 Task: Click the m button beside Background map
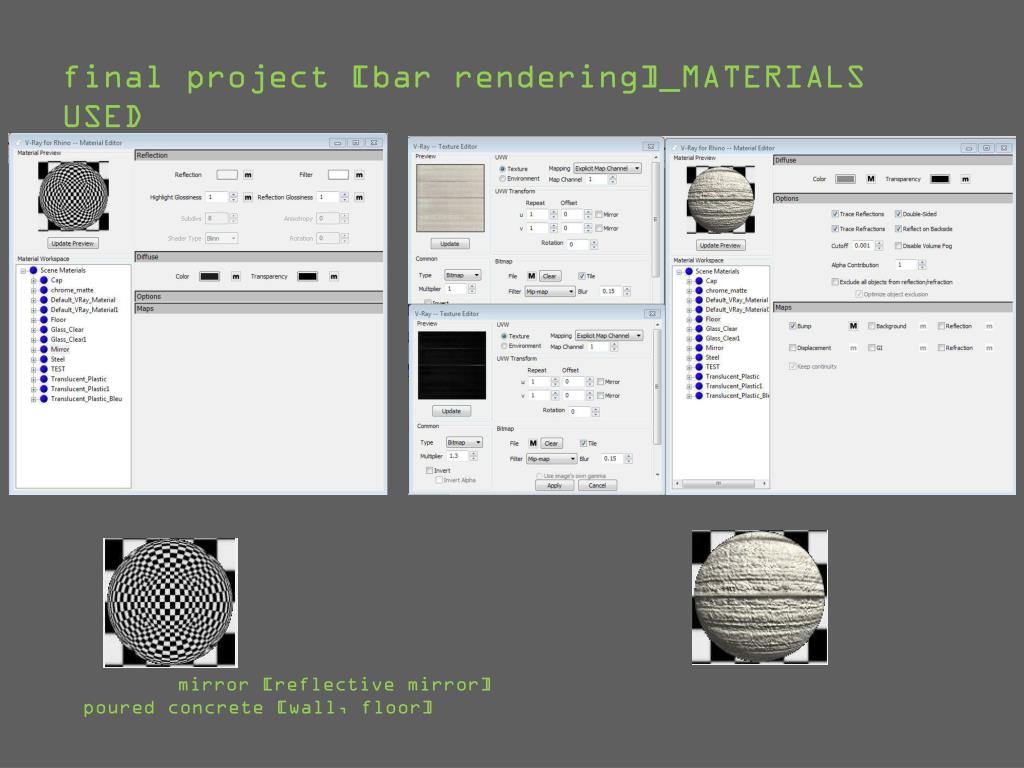[x=923, y=326]
